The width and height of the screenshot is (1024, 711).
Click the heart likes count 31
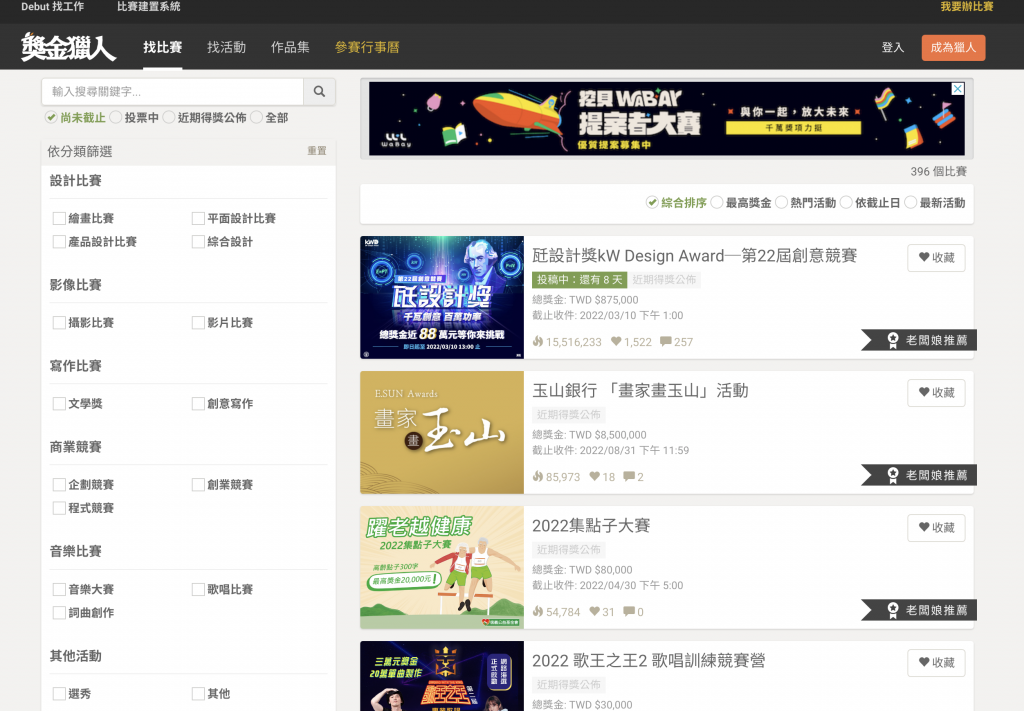[x=602, y=612]
